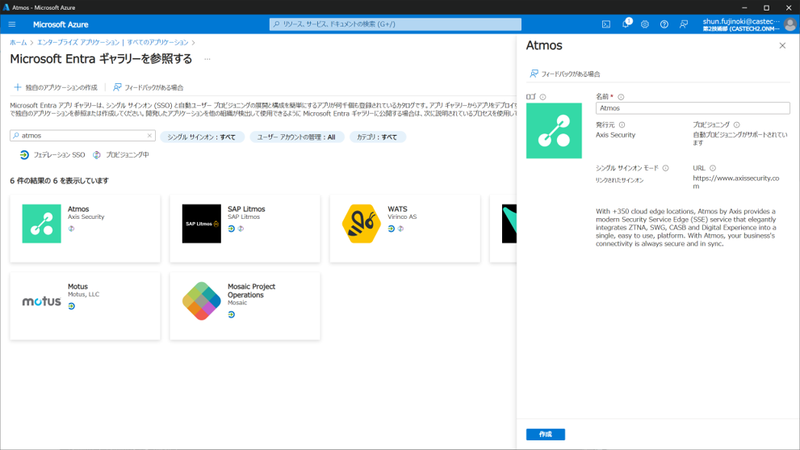Show info tooltip next to シングル サインオン モード
Viewport: 800px width, 450px height.
click(665, 168)
